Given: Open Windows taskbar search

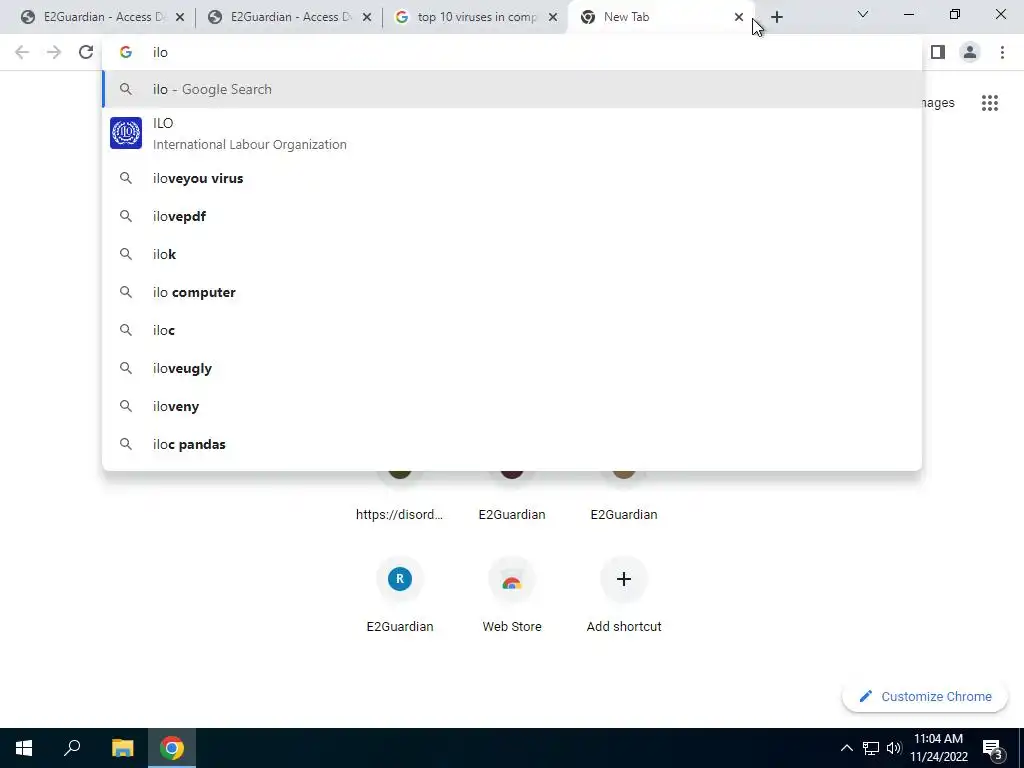Looking at the screenshot, I should (72, 748).
